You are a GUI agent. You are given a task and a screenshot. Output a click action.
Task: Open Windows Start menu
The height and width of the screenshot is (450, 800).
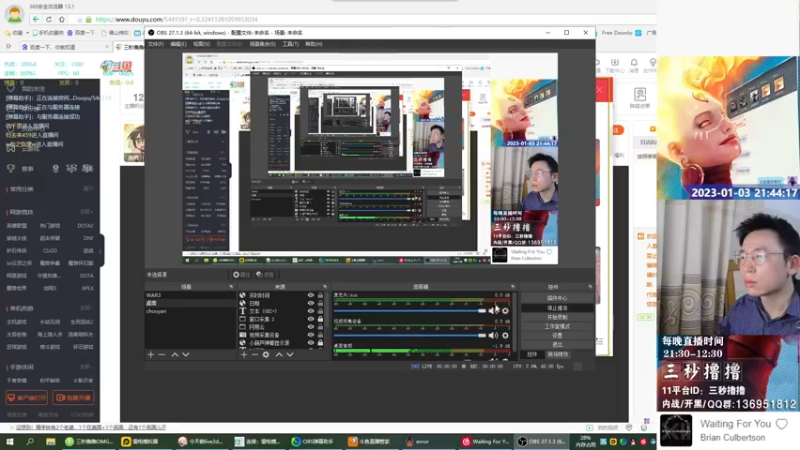tap(10, 442)
